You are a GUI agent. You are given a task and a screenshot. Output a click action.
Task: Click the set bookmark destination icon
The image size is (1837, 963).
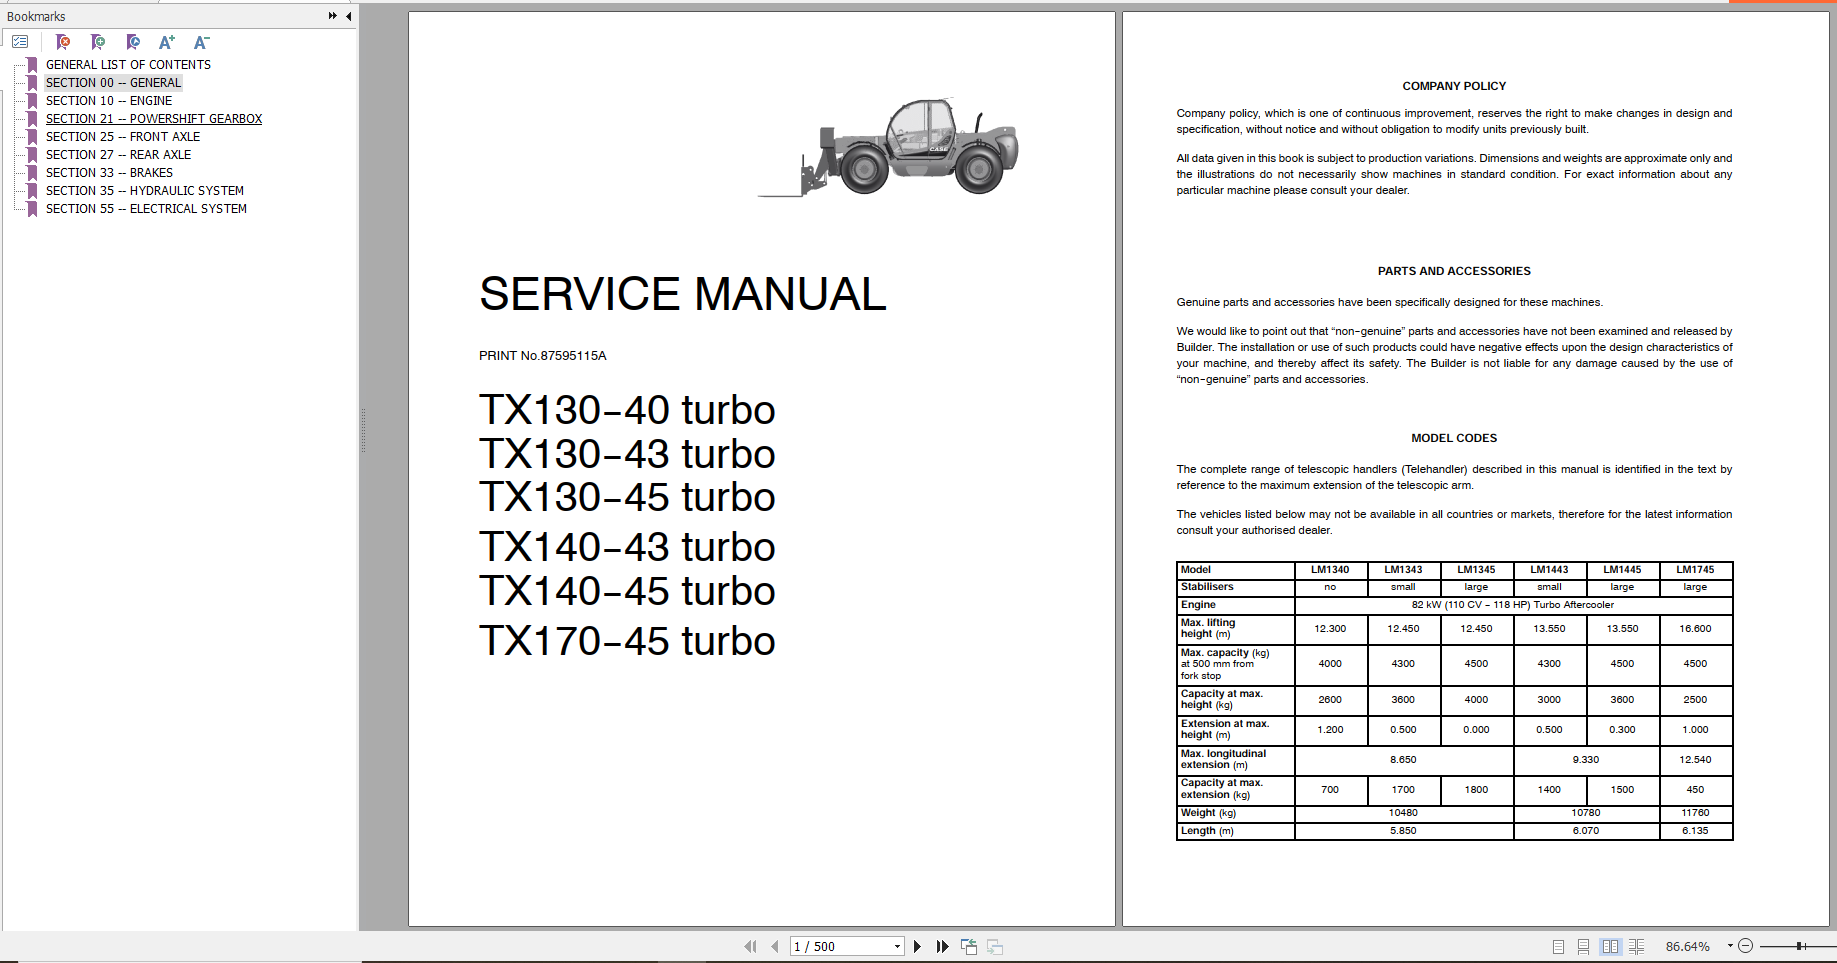pyautogui.click(x=133, y=42)
